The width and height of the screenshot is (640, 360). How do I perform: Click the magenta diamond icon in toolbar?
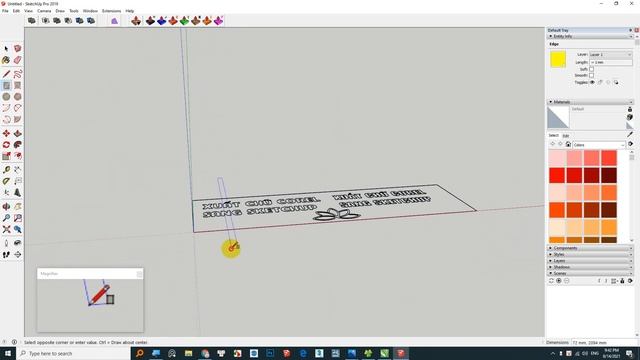[218, 21]
